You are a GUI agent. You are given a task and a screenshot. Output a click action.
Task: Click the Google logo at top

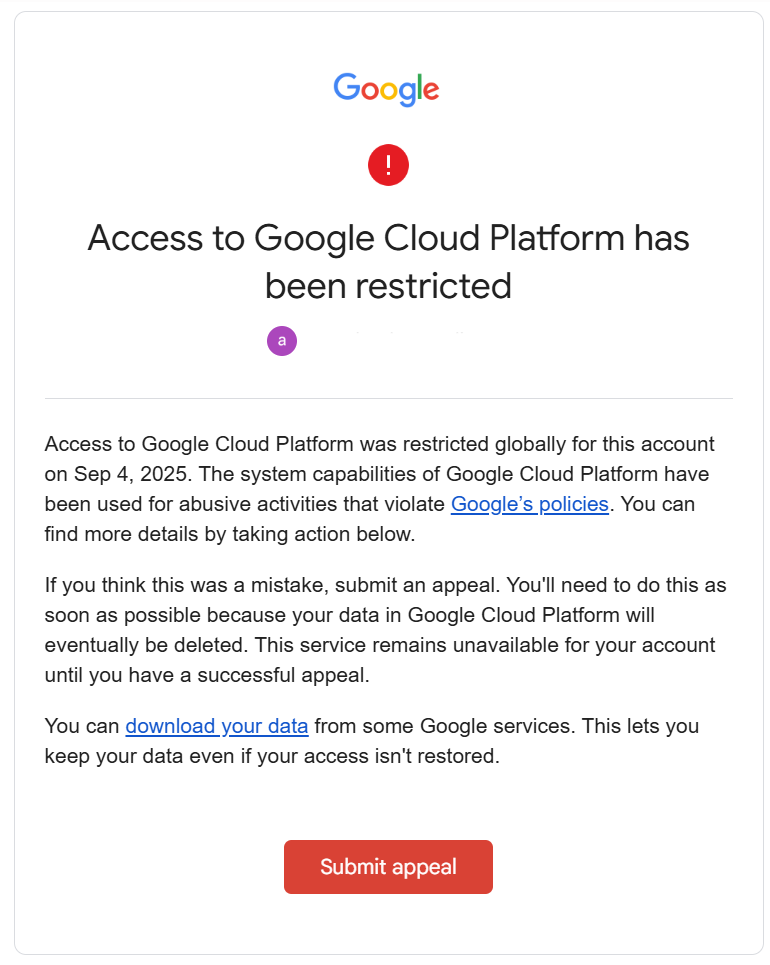click(x=386, y=89)
